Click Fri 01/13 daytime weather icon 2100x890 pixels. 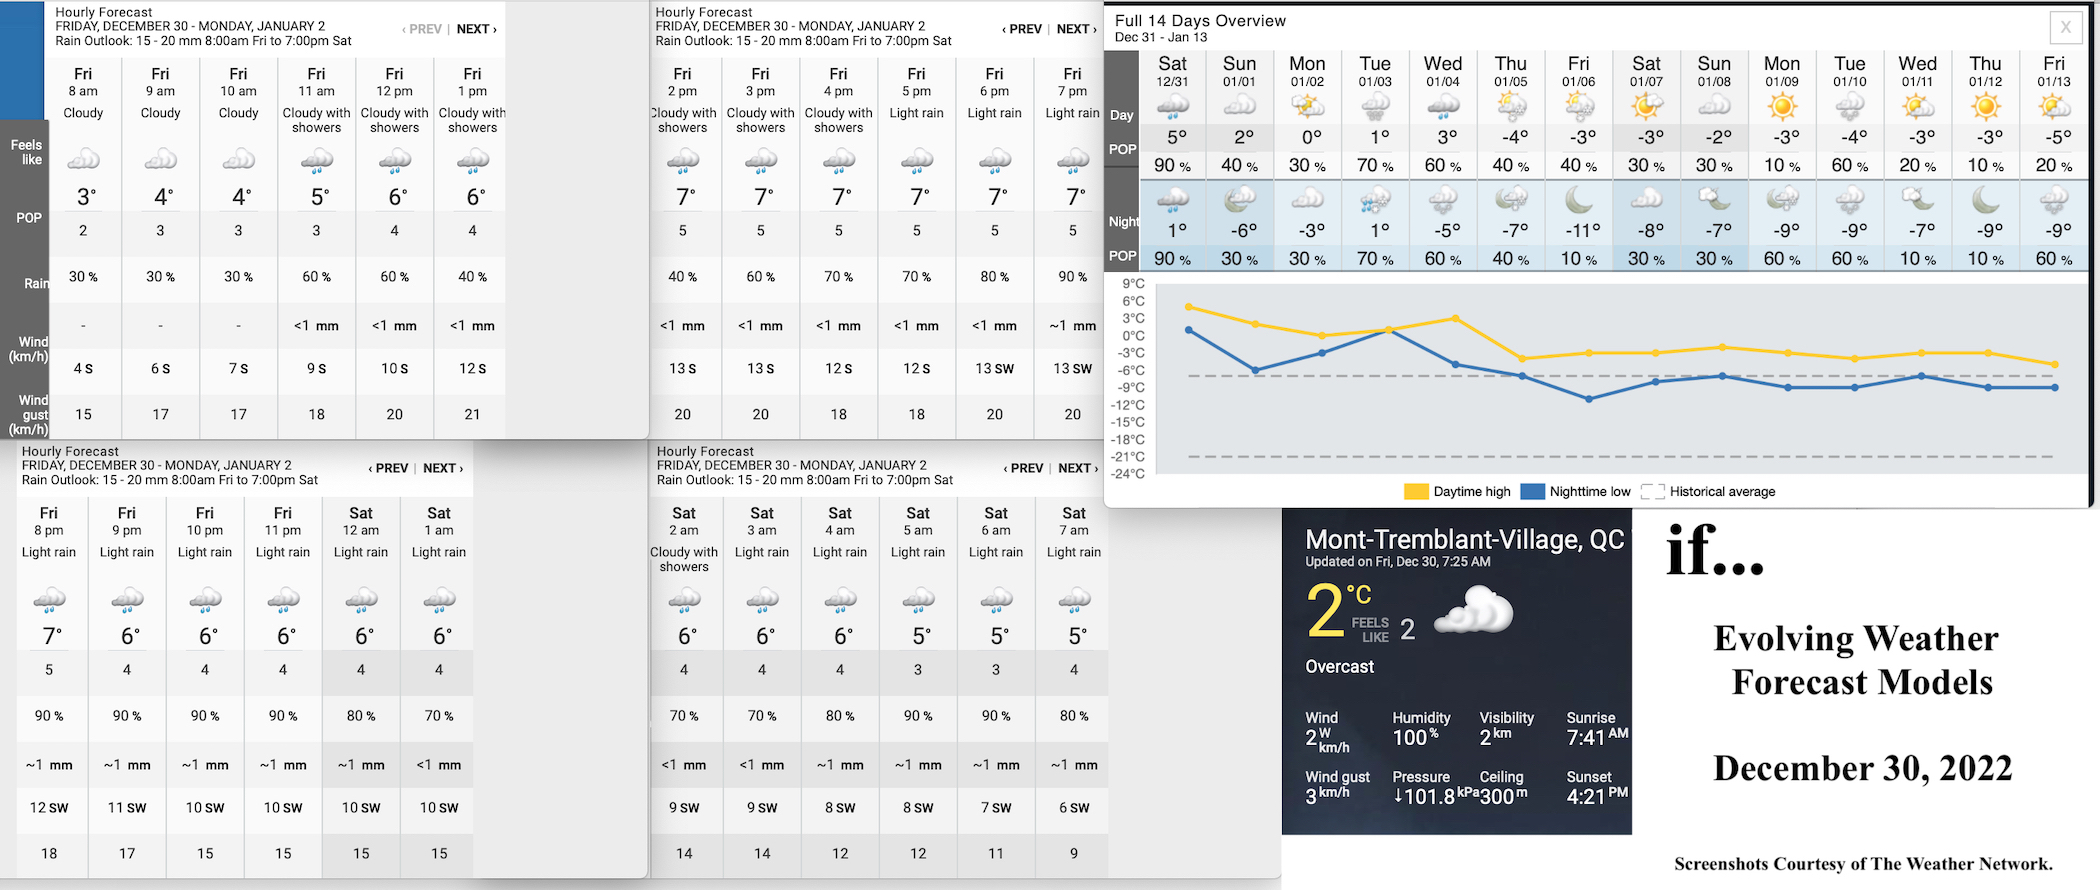[x=2054, y=106]
